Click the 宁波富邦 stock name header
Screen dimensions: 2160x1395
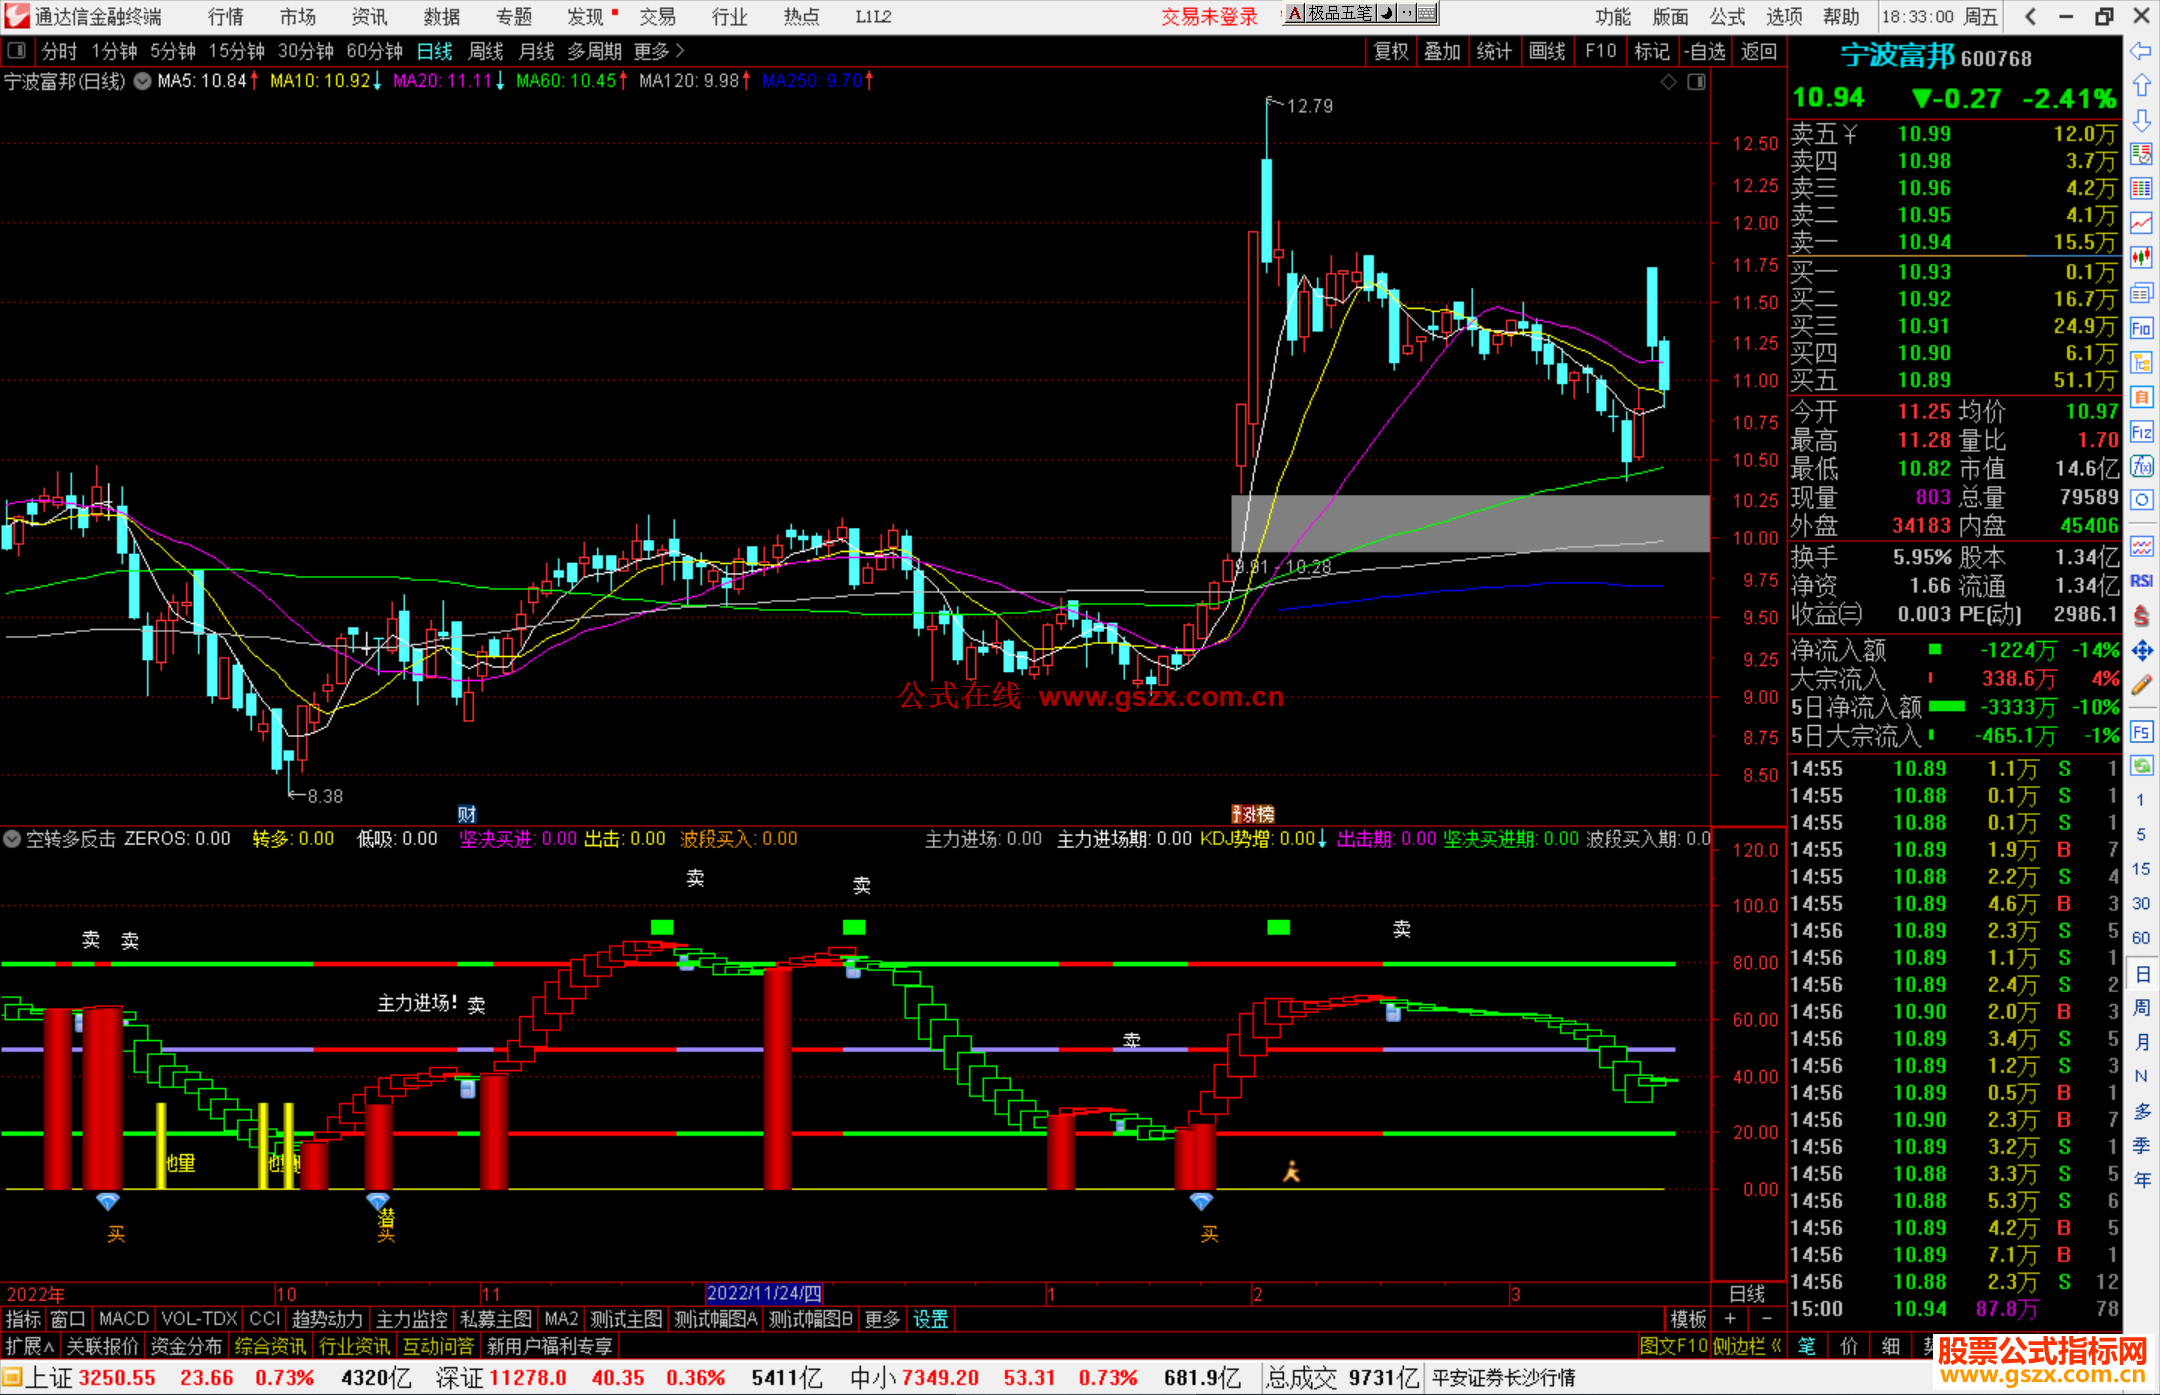[1897, 56]
